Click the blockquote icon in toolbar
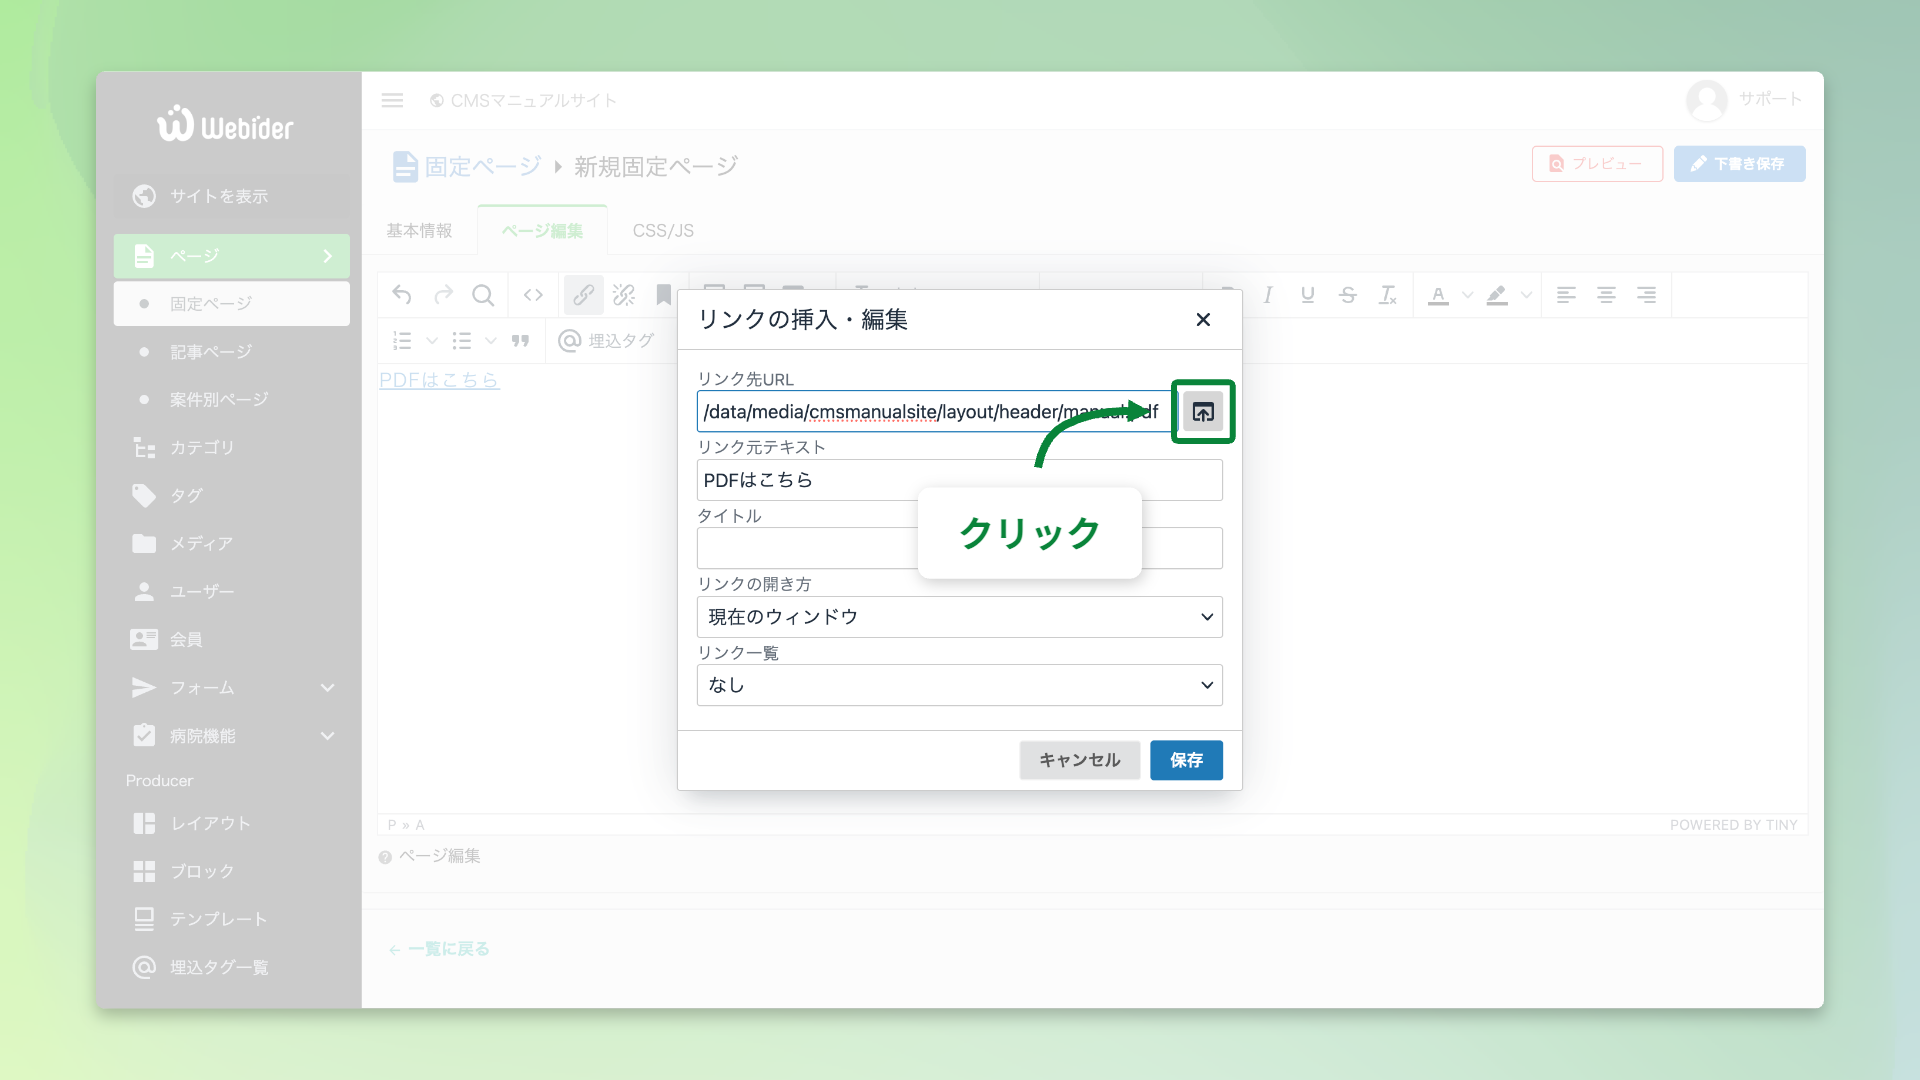This screenshot has height=1080, width=1920. [520, 341]
